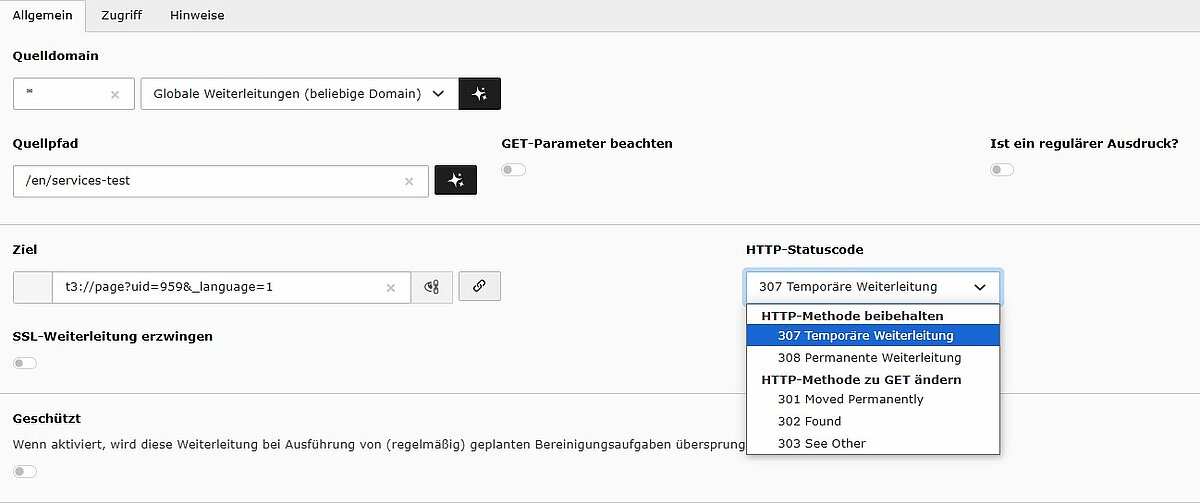Choose 301 Moved Permanently option
This screenshot has width=1200, height=503.
850,399
